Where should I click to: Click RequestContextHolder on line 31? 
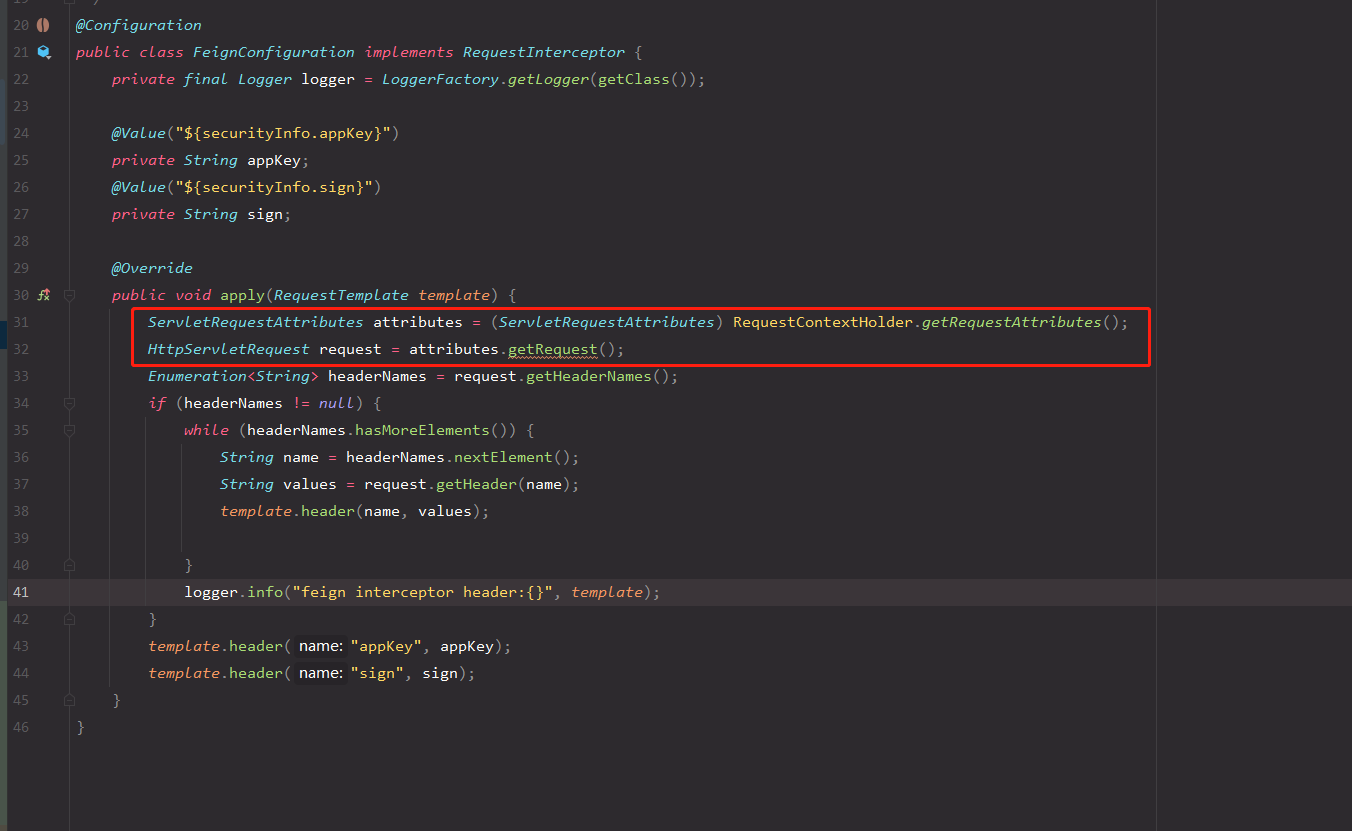[823, 322]
